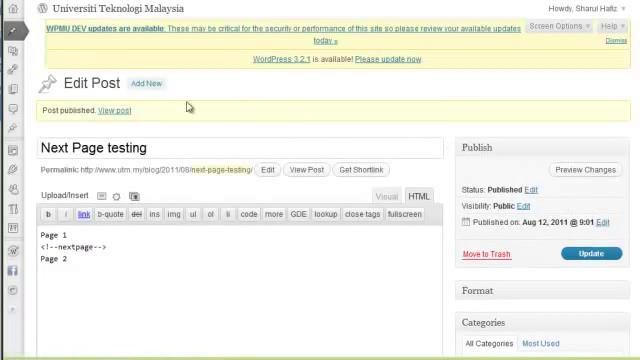Click the del quicktag button
The image size is (640, 360).
137,214
